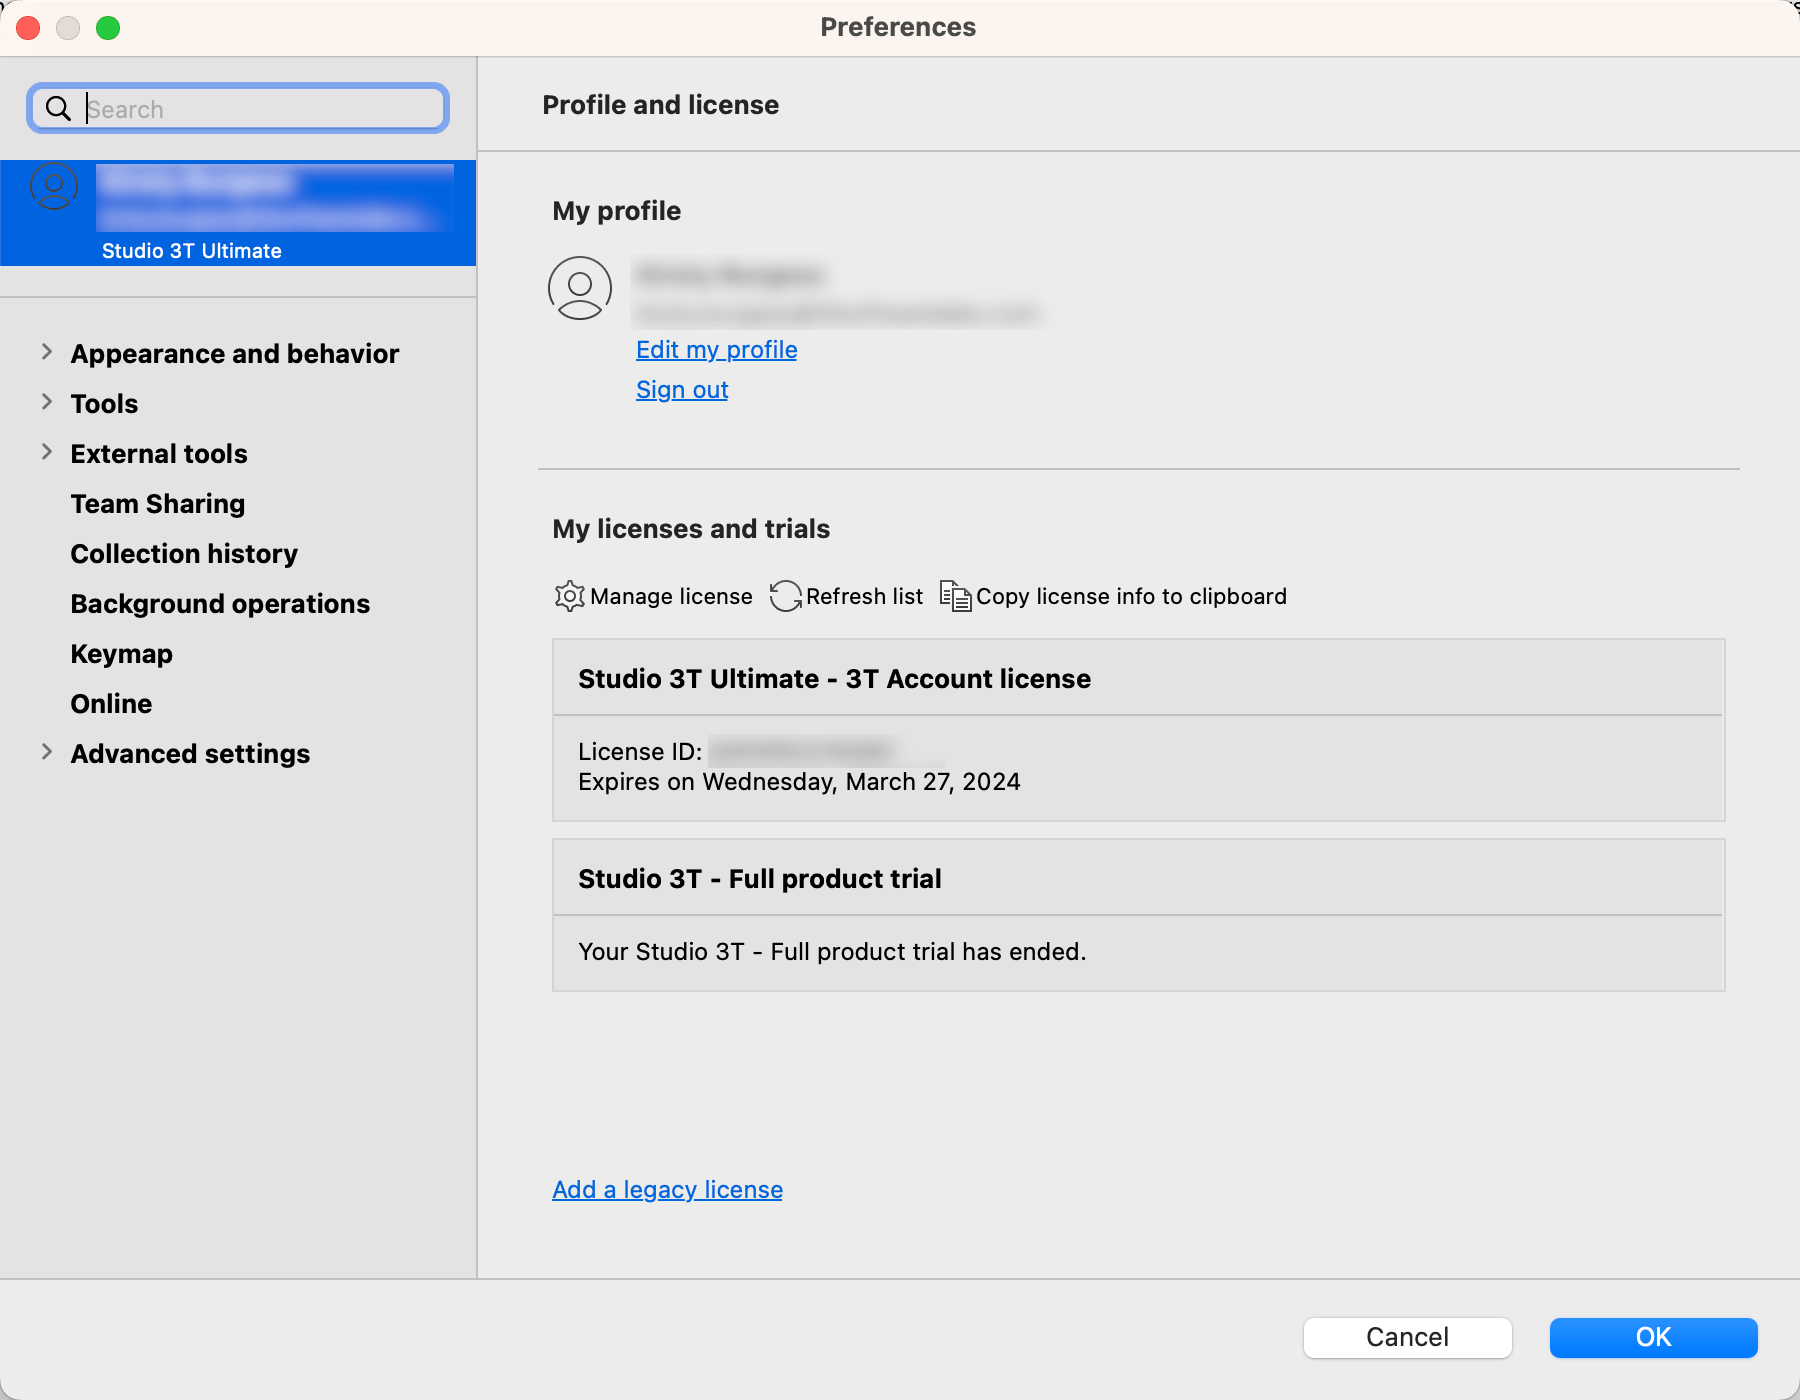Select the Online preferences item

pos(112,704)
